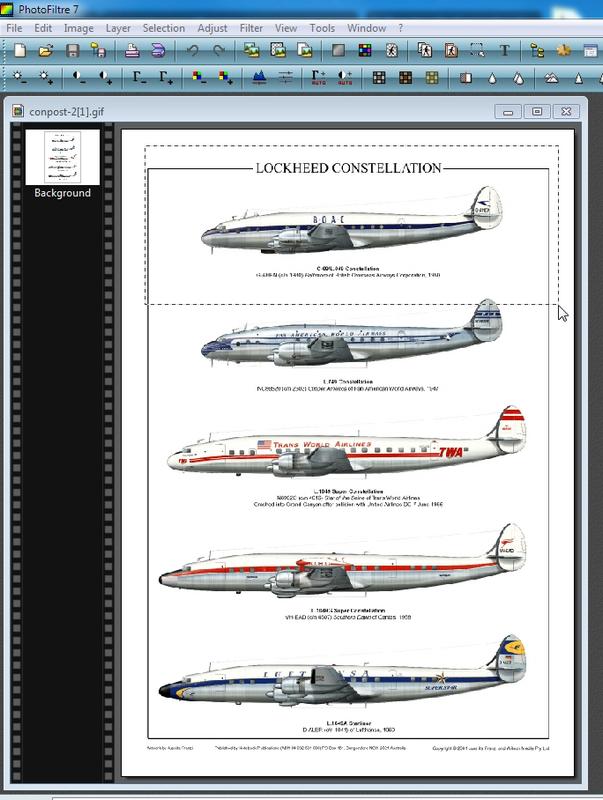The height and width of the screenshot is (800, 603).
Task: Click the conpost-2[1].gif title text
Action: 66,111
